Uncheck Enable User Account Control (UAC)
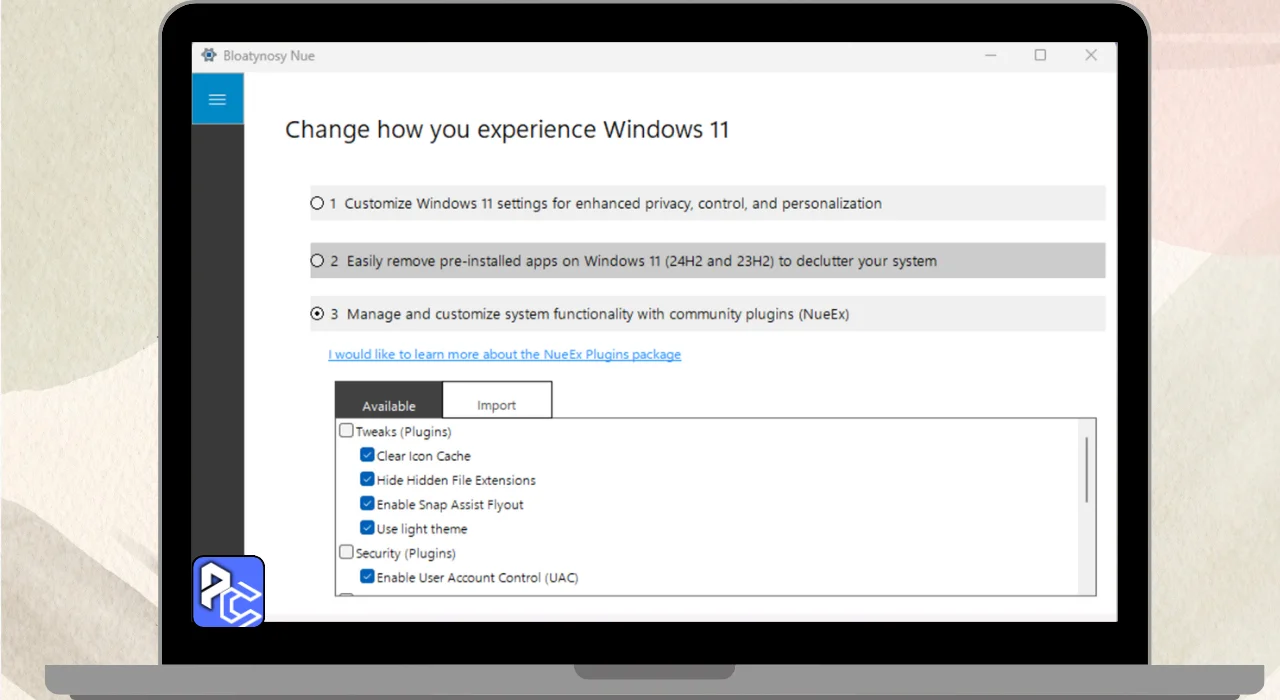This screenshot has height=700, width=1280. pyautogui.click(x=368, y=577)
